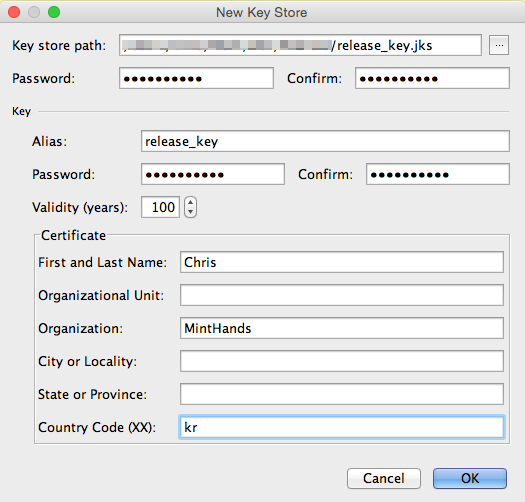Select the key Password field under Alias

(x=213, y=174)
